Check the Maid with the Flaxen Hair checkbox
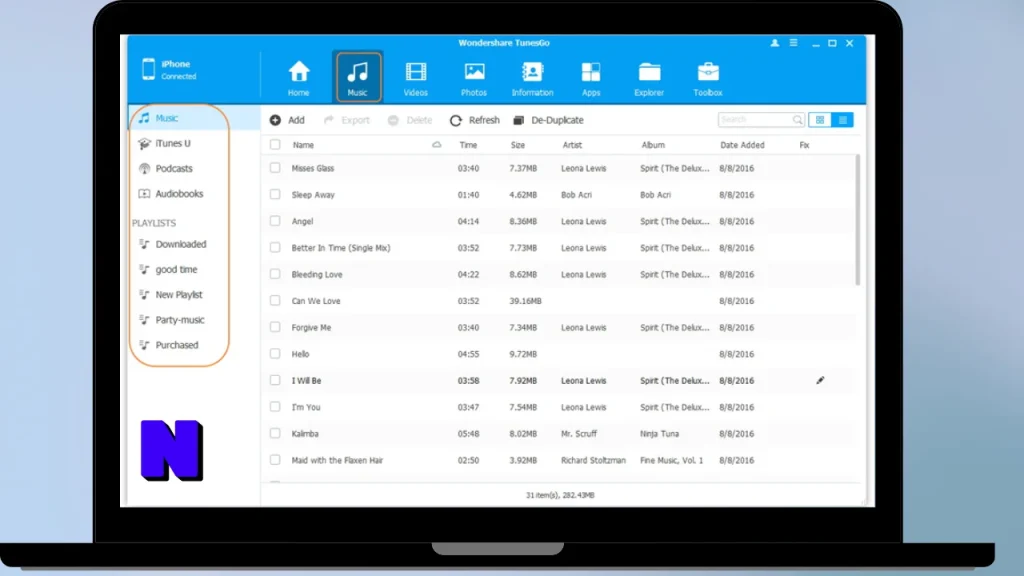This screenshot has width=1024, height=576. click(x=275, y=460)
